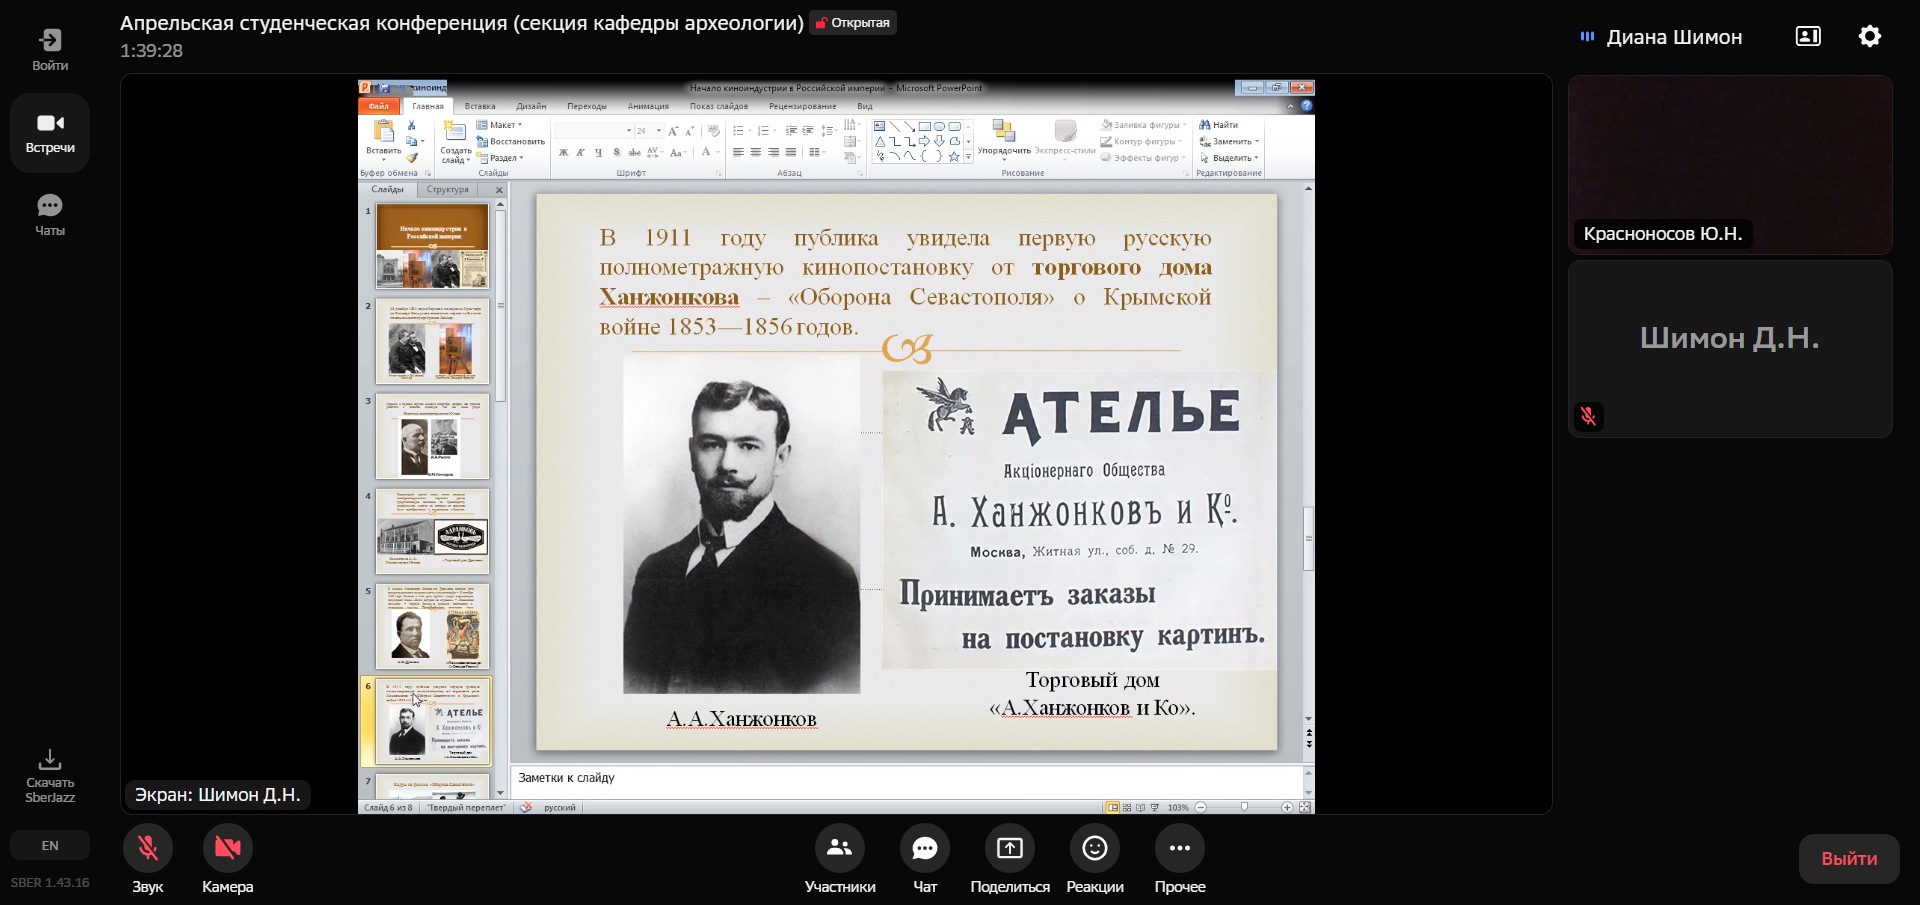Click the Открытая meeting status badge

(x=853, y=23)
